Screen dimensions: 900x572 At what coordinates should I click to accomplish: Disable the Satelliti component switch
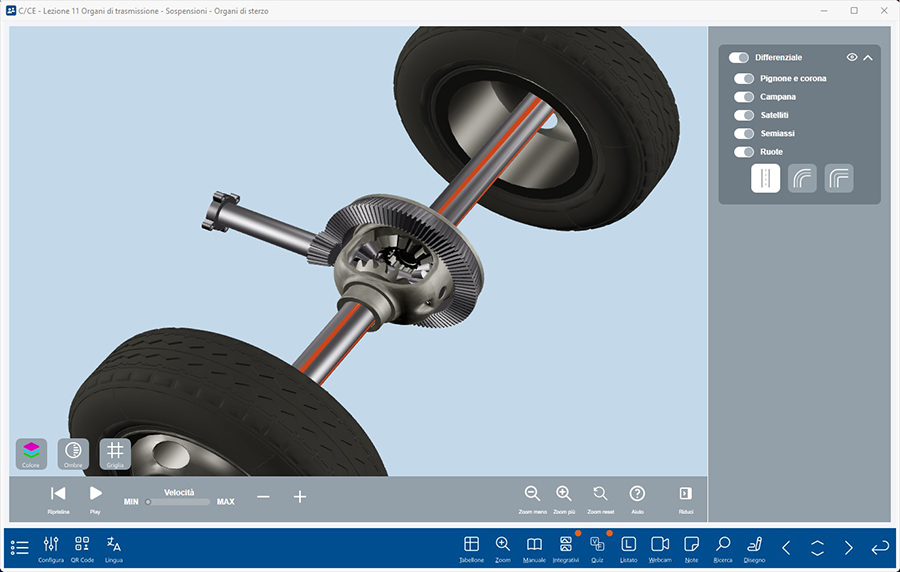coord(744,116)
